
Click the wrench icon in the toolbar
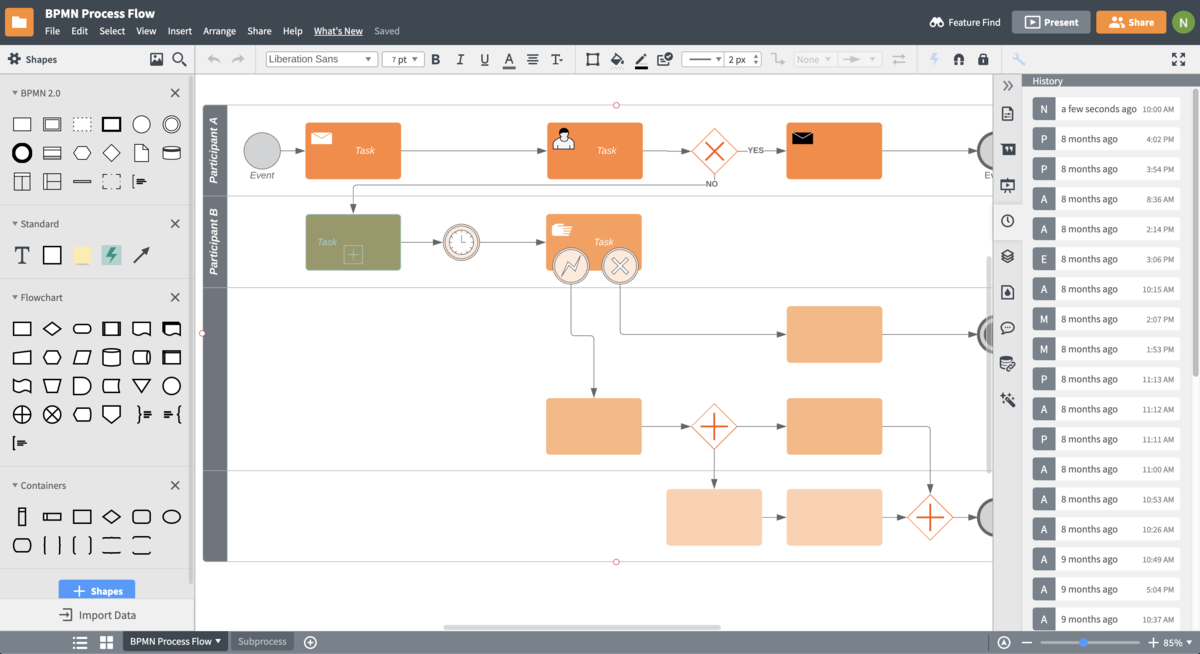pos(1019,60)
